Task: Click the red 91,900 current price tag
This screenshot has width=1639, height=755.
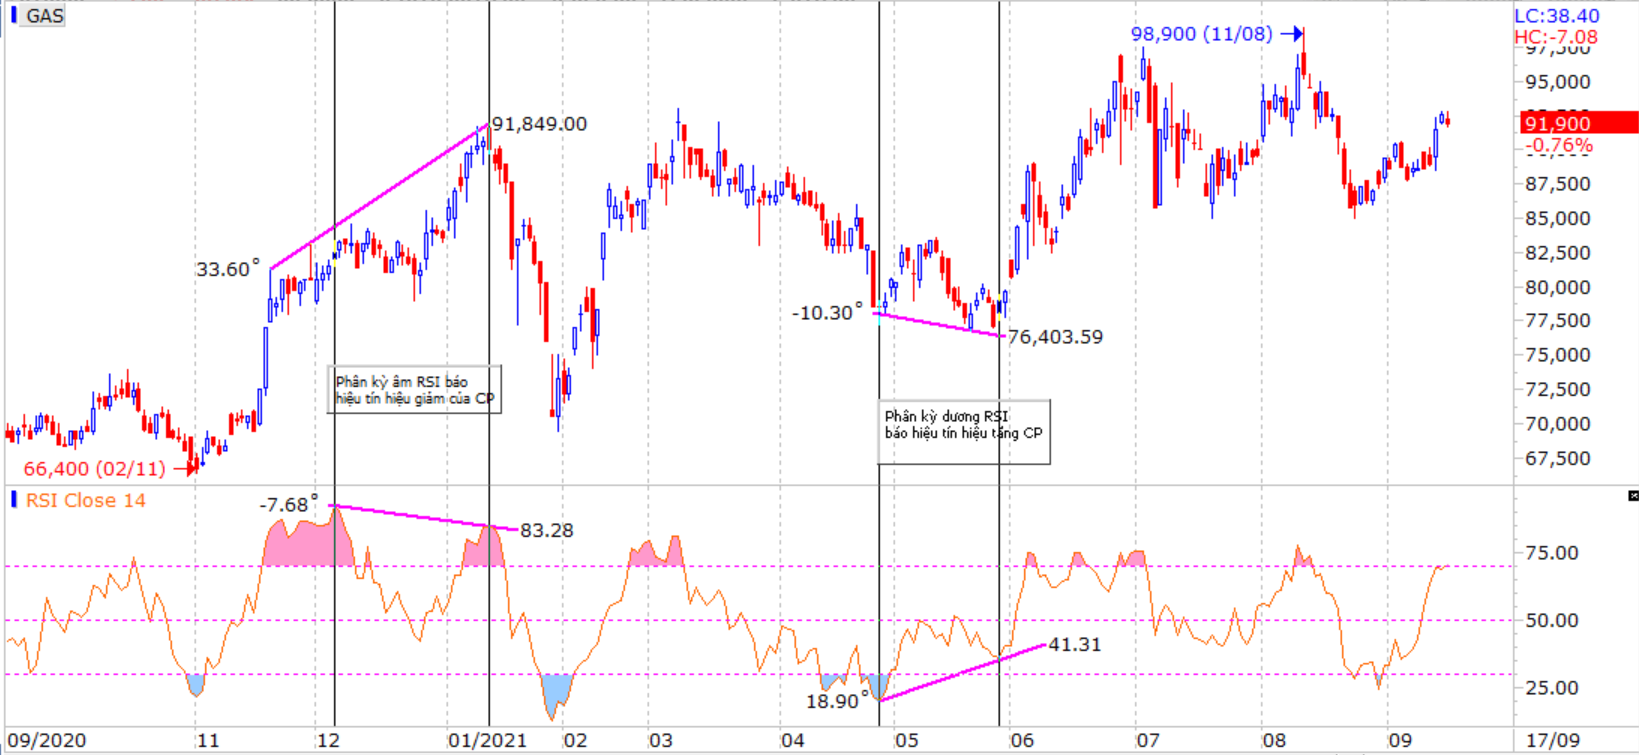Action: (x=1578, y=123)
